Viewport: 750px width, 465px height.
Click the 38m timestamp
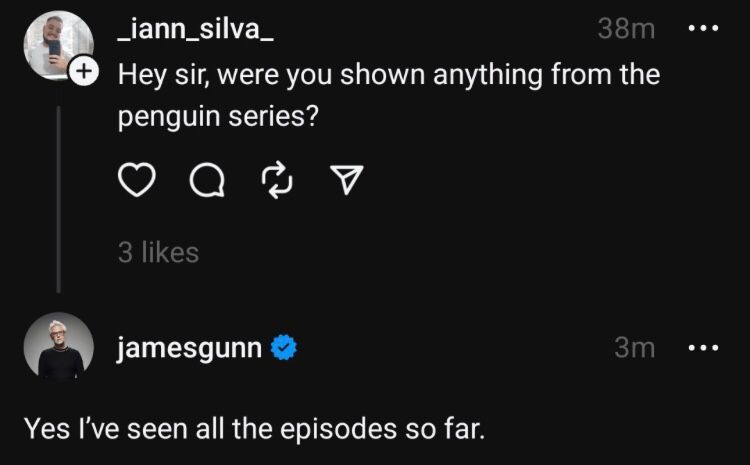(x=626, y=30)
